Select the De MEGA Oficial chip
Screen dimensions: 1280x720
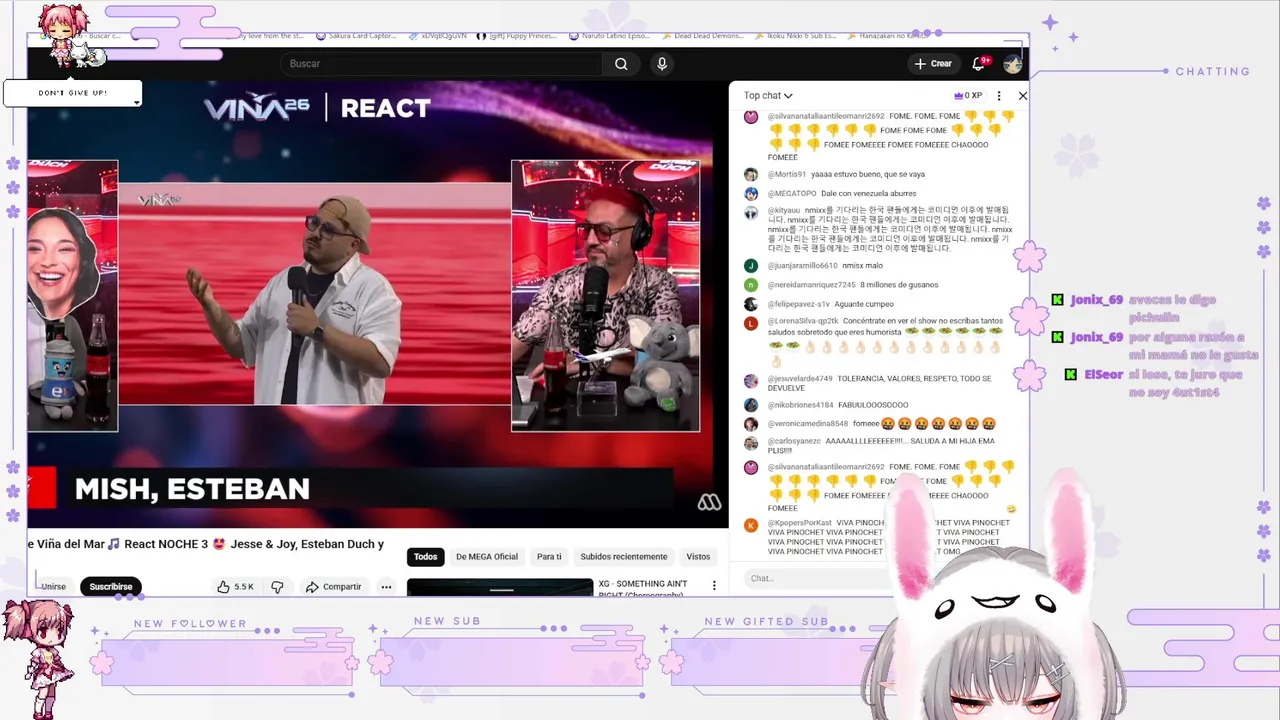pyautogui.click(x=487, y=557)
